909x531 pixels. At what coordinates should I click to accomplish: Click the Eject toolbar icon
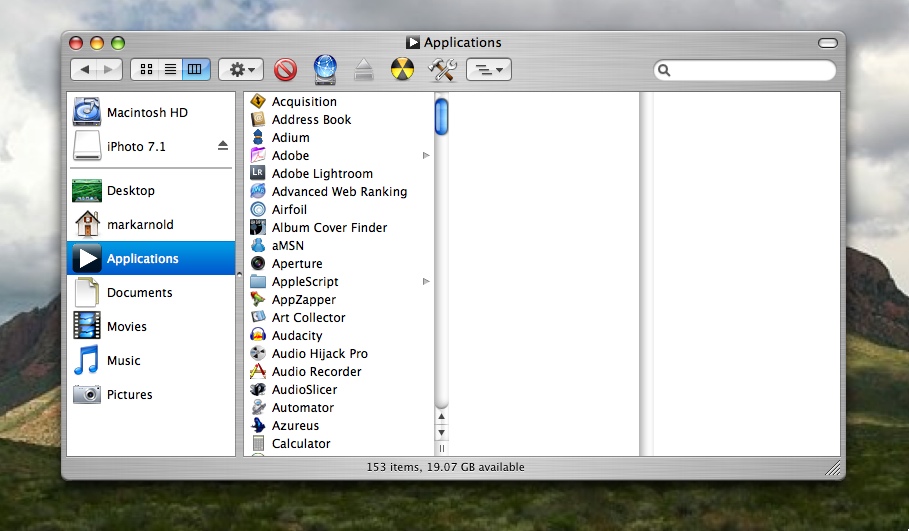click(363, 70)
